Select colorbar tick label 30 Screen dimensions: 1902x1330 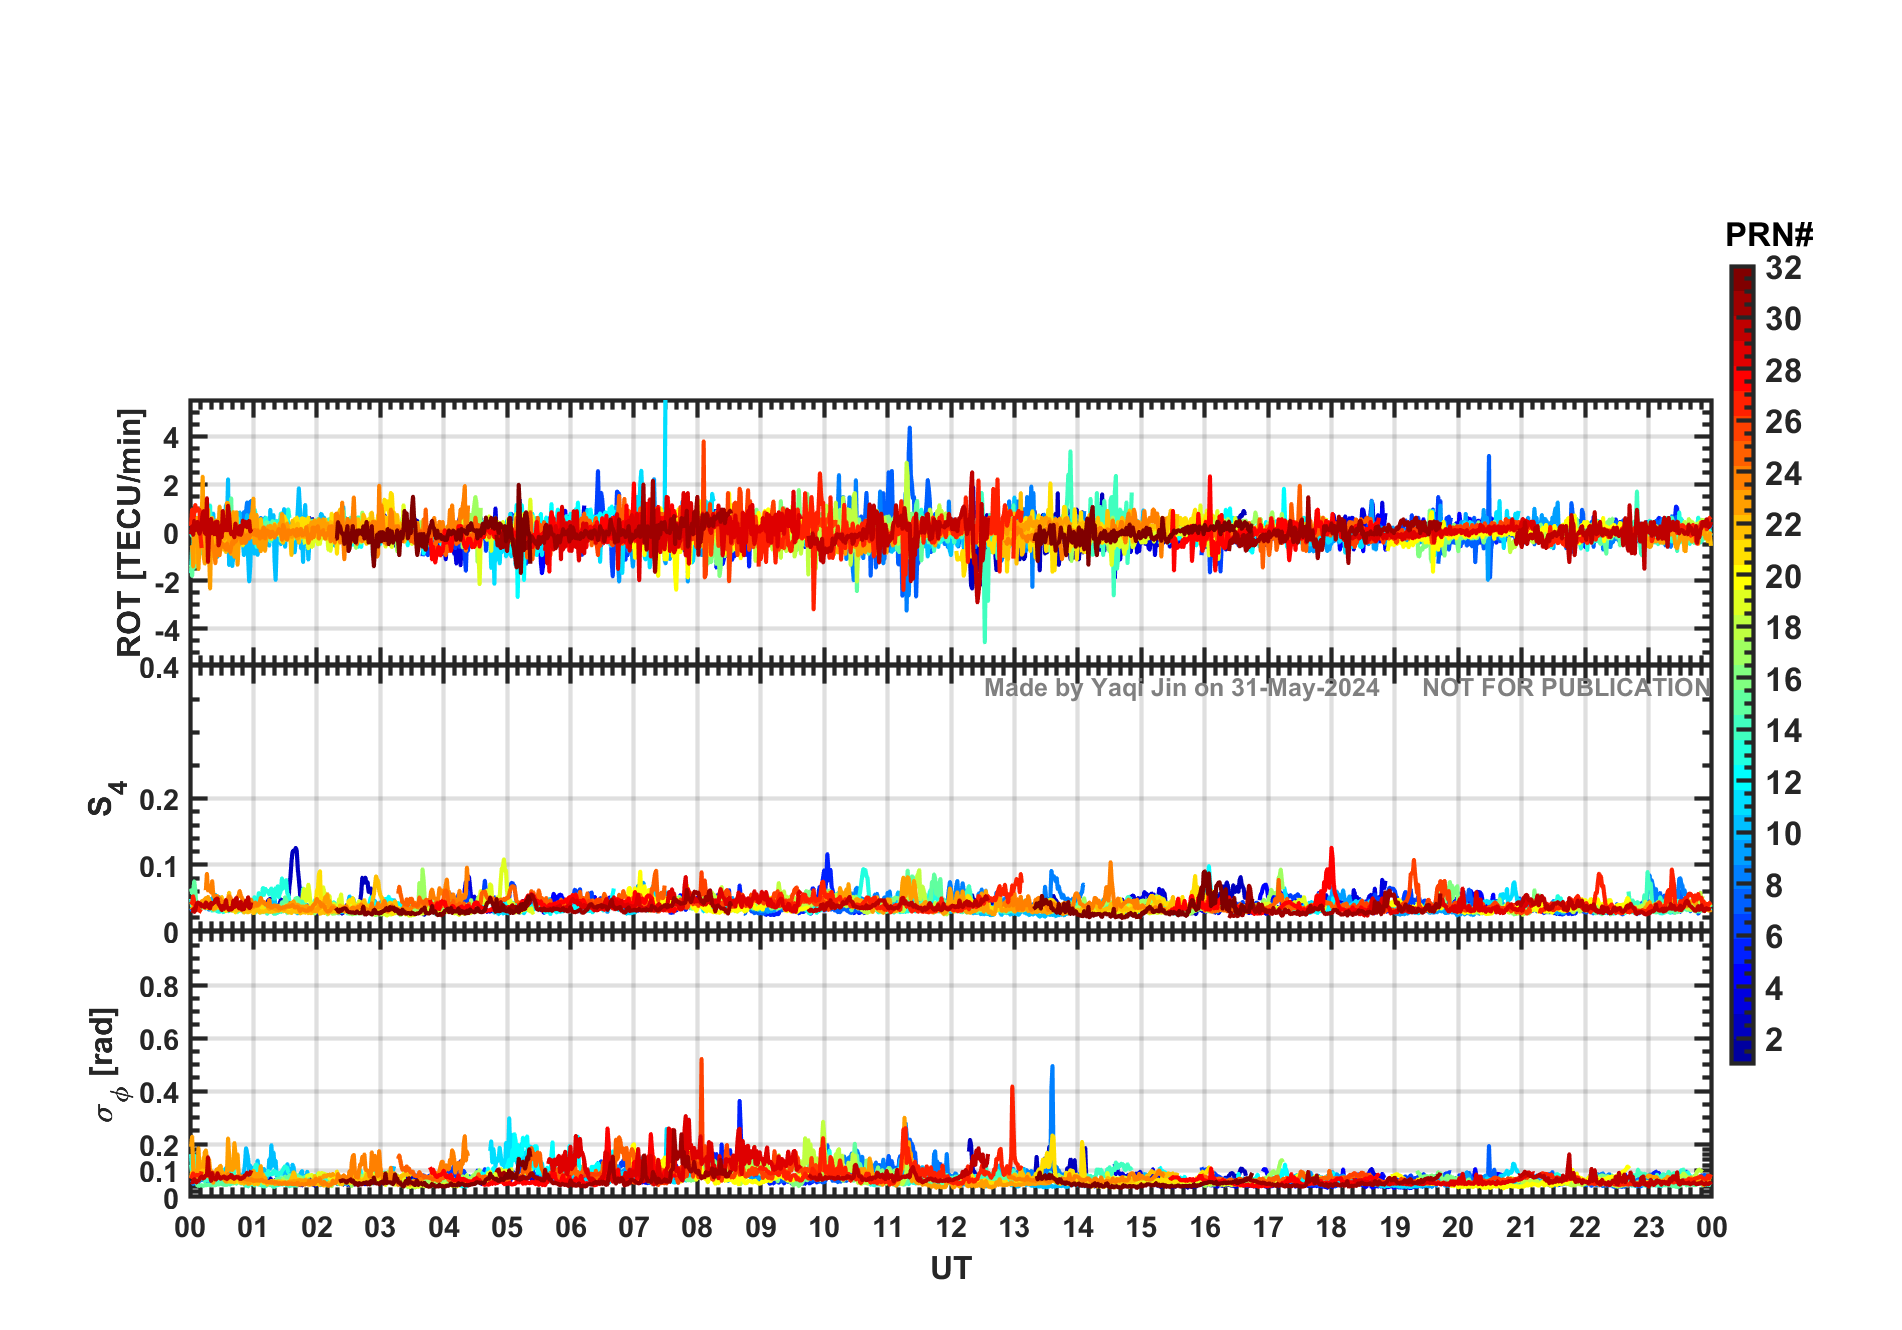[1783, 319]
